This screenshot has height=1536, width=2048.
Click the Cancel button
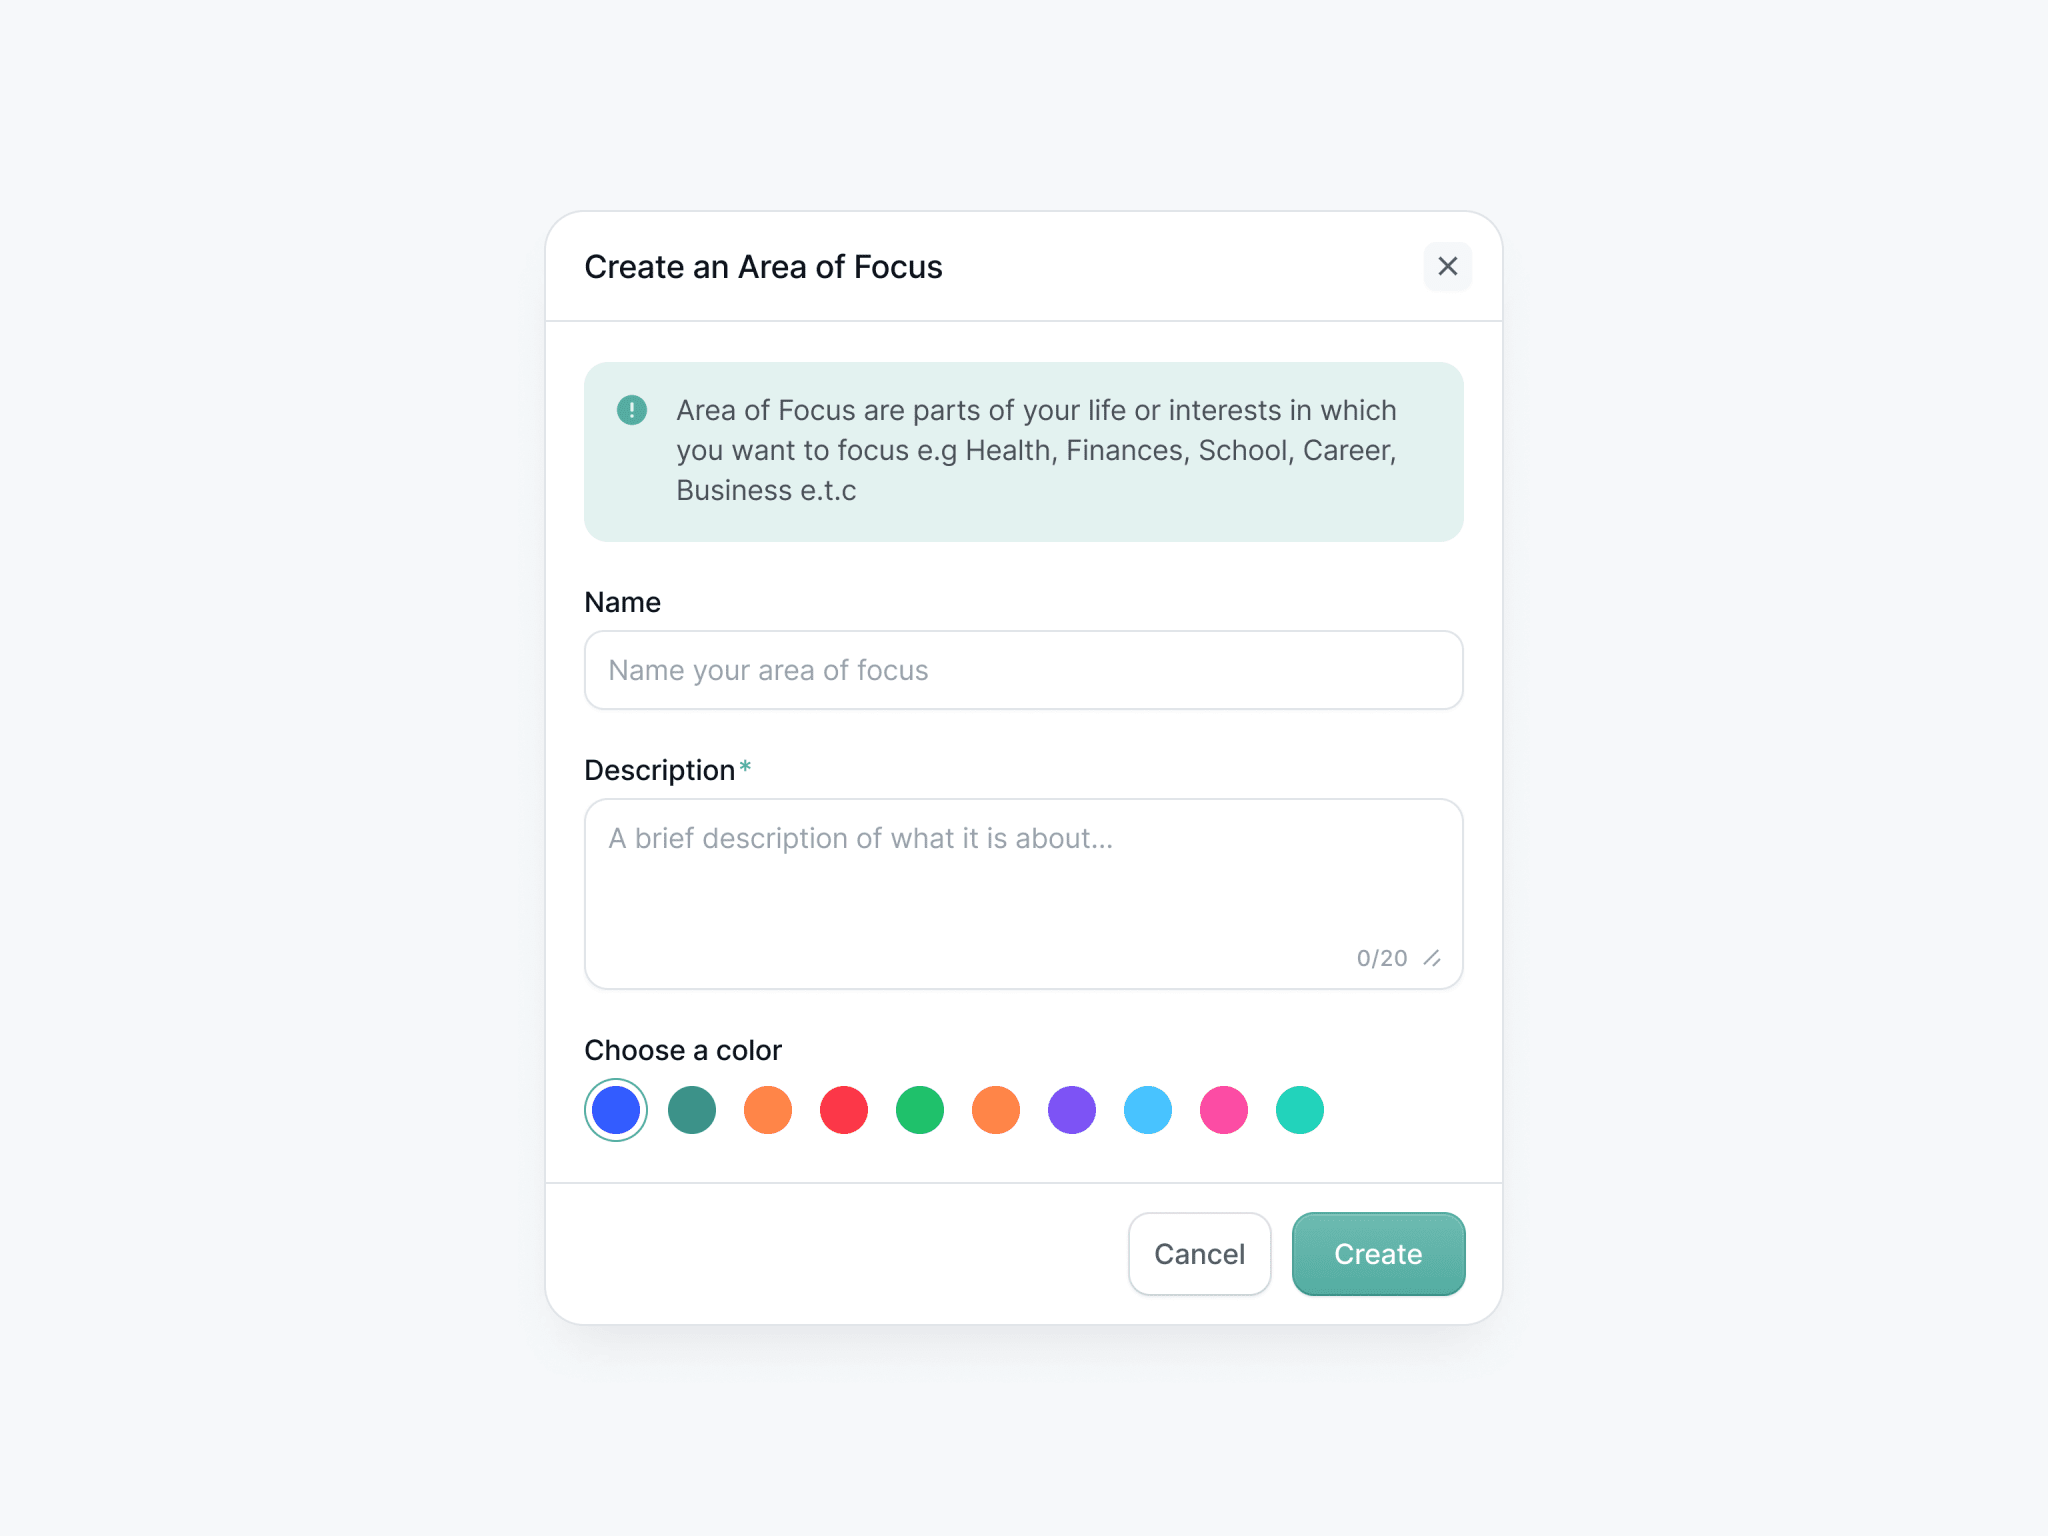click(1199, 1254)
